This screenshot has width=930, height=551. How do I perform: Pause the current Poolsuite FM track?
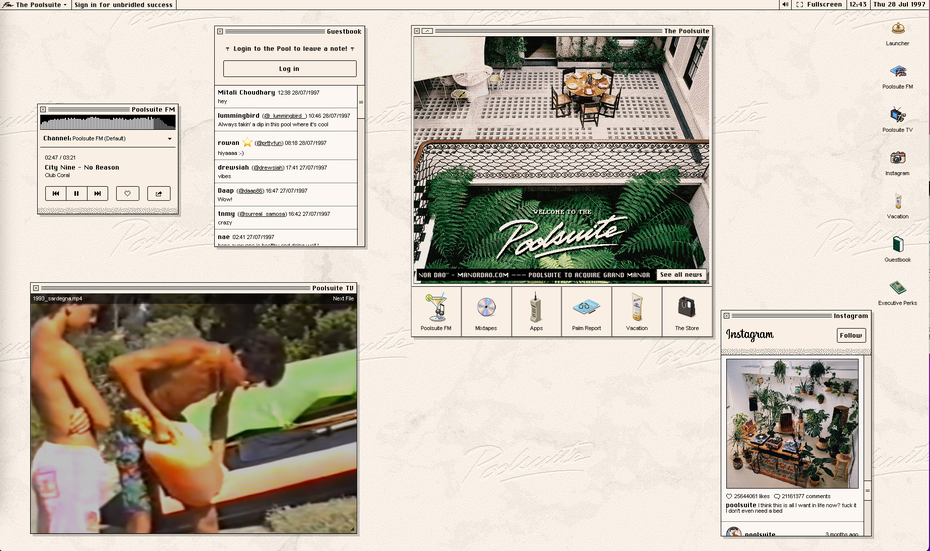(x=76, y=193)
